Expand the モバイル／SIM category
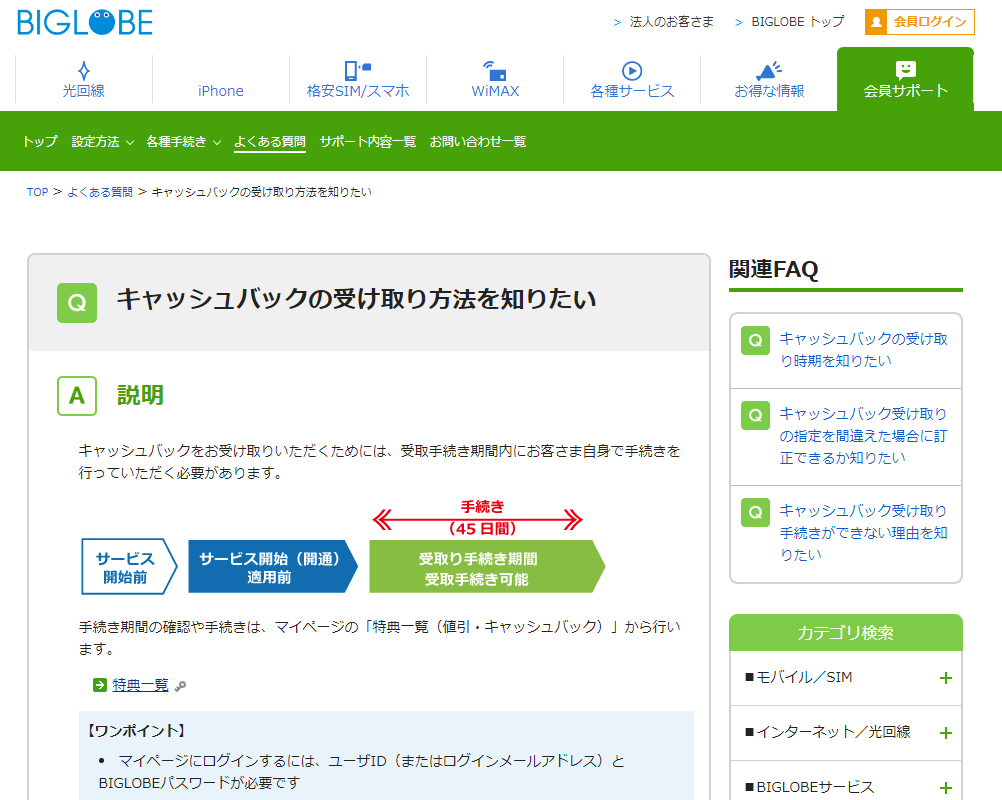 tap(845, 677)
